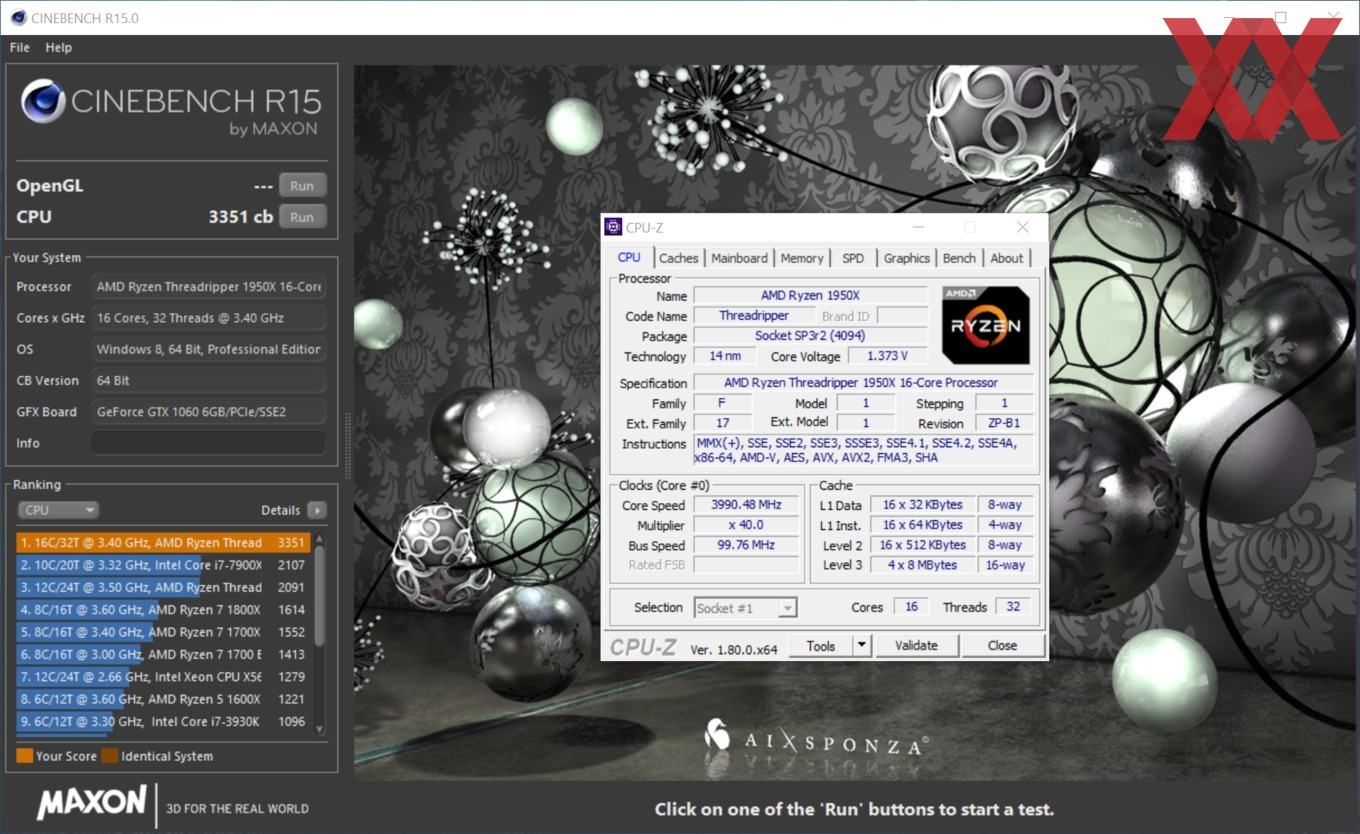
Task: Click the CPU-Z Name field AMD Ryzen 1950X
Action: coord(810,296)
